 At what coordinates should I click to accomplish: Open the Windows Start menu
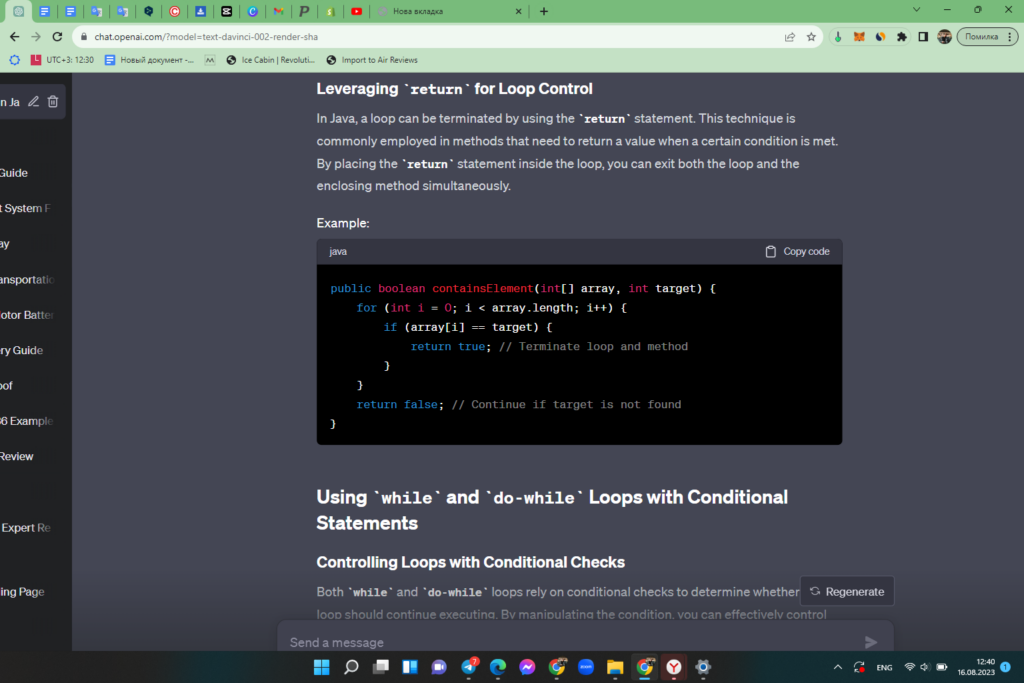pos(322,667)
